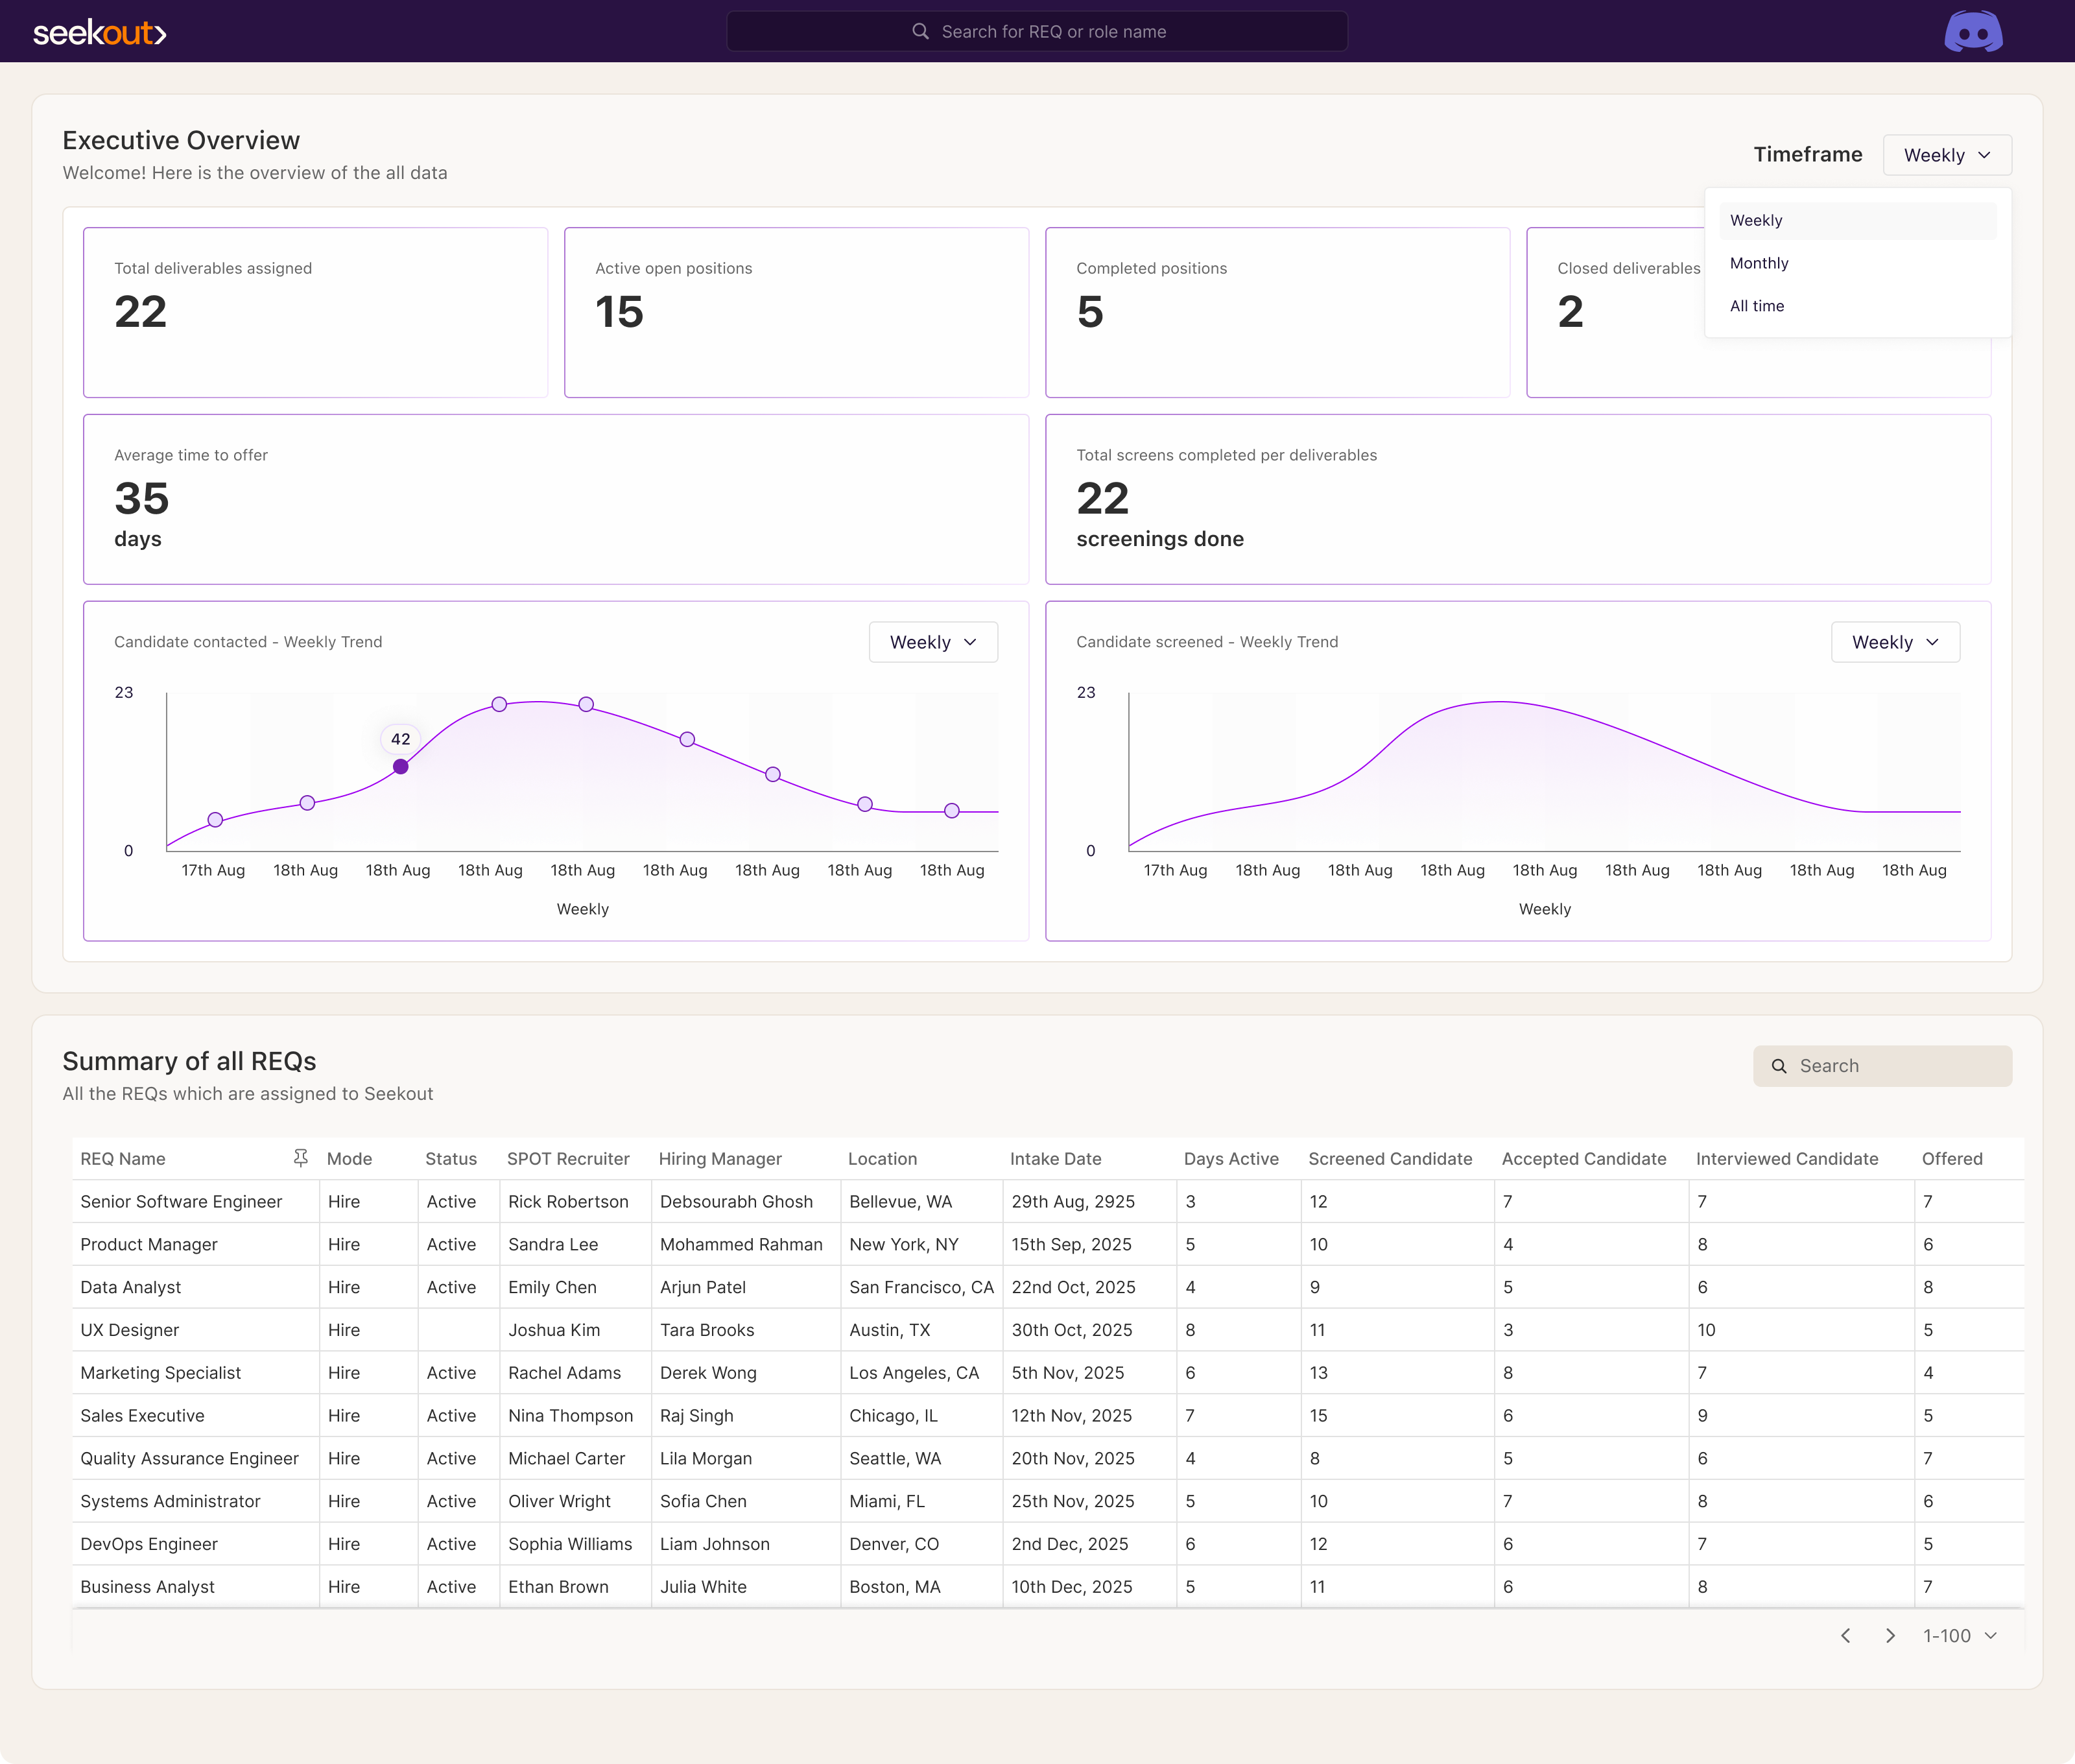Select Systems Administrator row name
This screenshot has width=2075, height=1764.
tap(170, 1502)
